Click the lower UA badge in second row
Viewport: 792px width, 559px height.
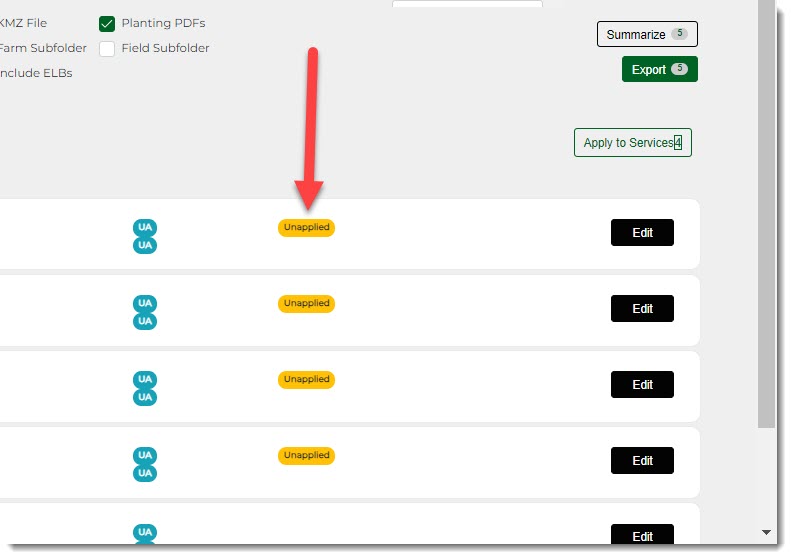click(x=145, y=321)
